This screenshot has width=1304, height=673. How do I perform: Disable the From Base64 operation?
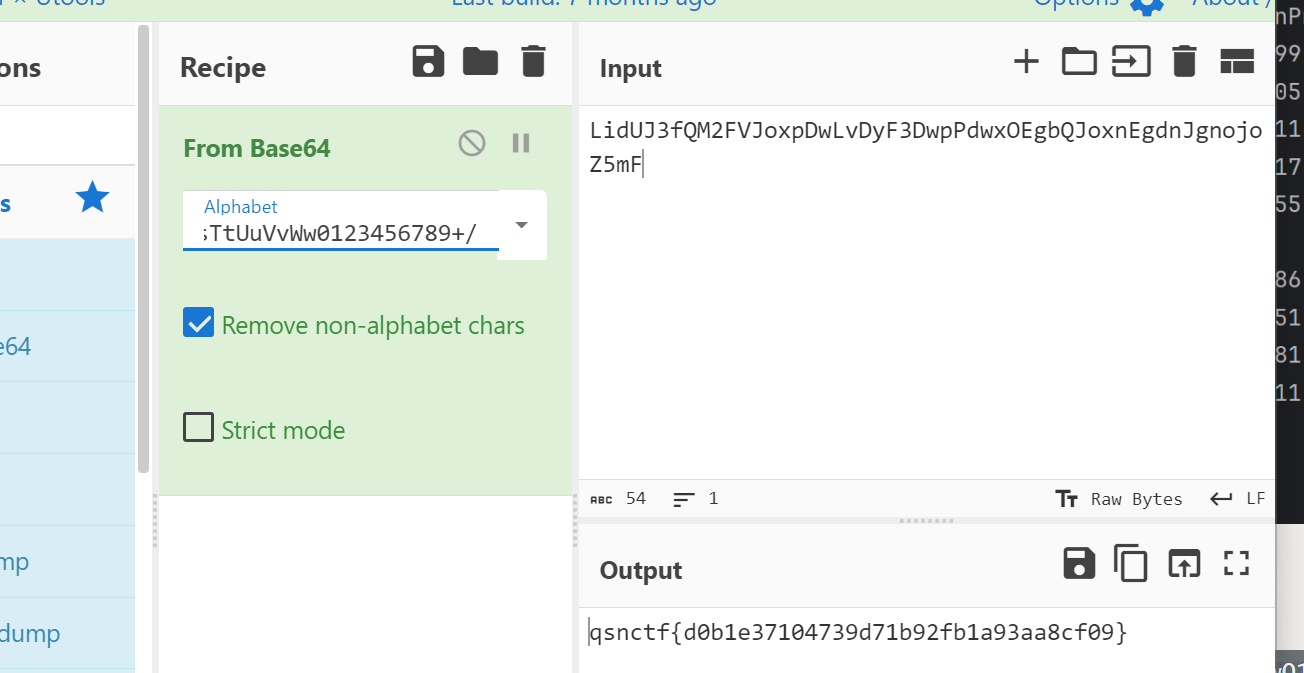click(x=472, y=143)
